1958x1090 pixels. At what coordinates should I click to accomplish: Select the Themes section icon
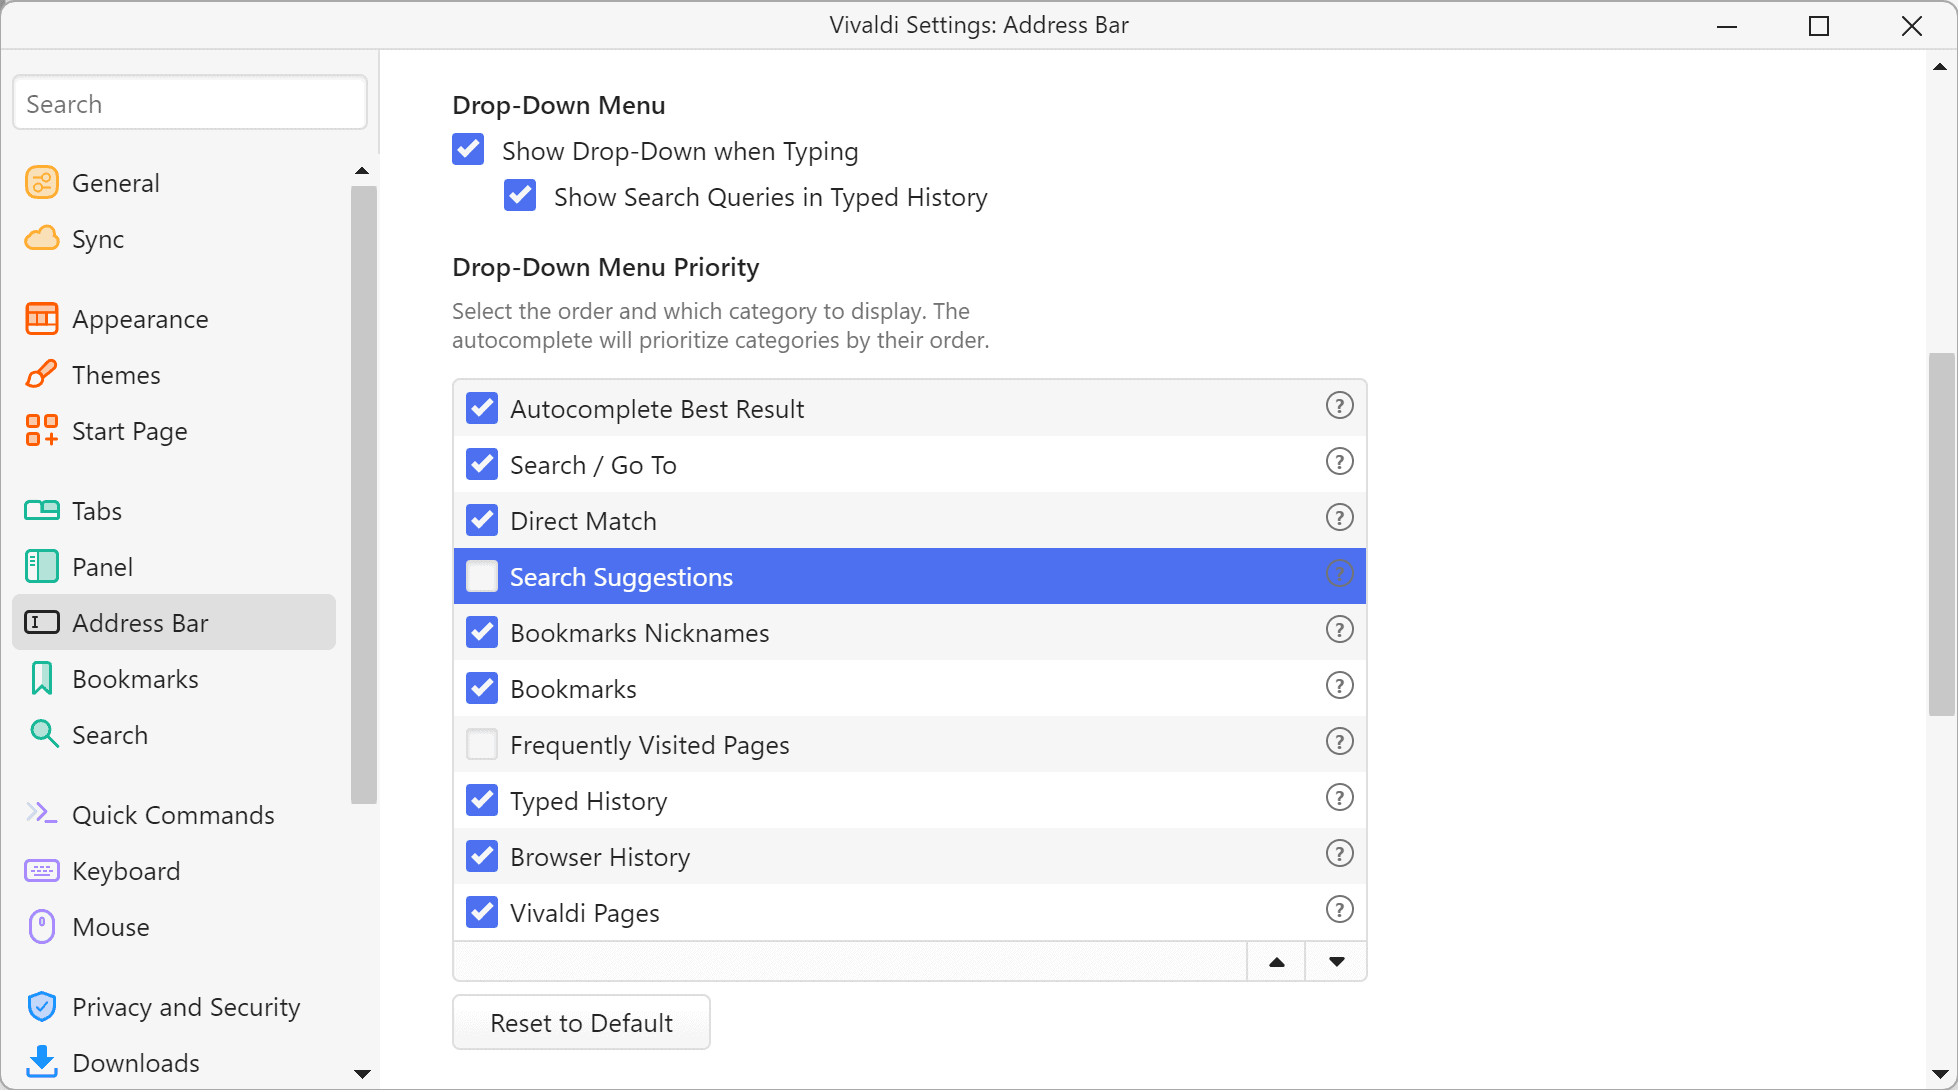pos(41,374)
